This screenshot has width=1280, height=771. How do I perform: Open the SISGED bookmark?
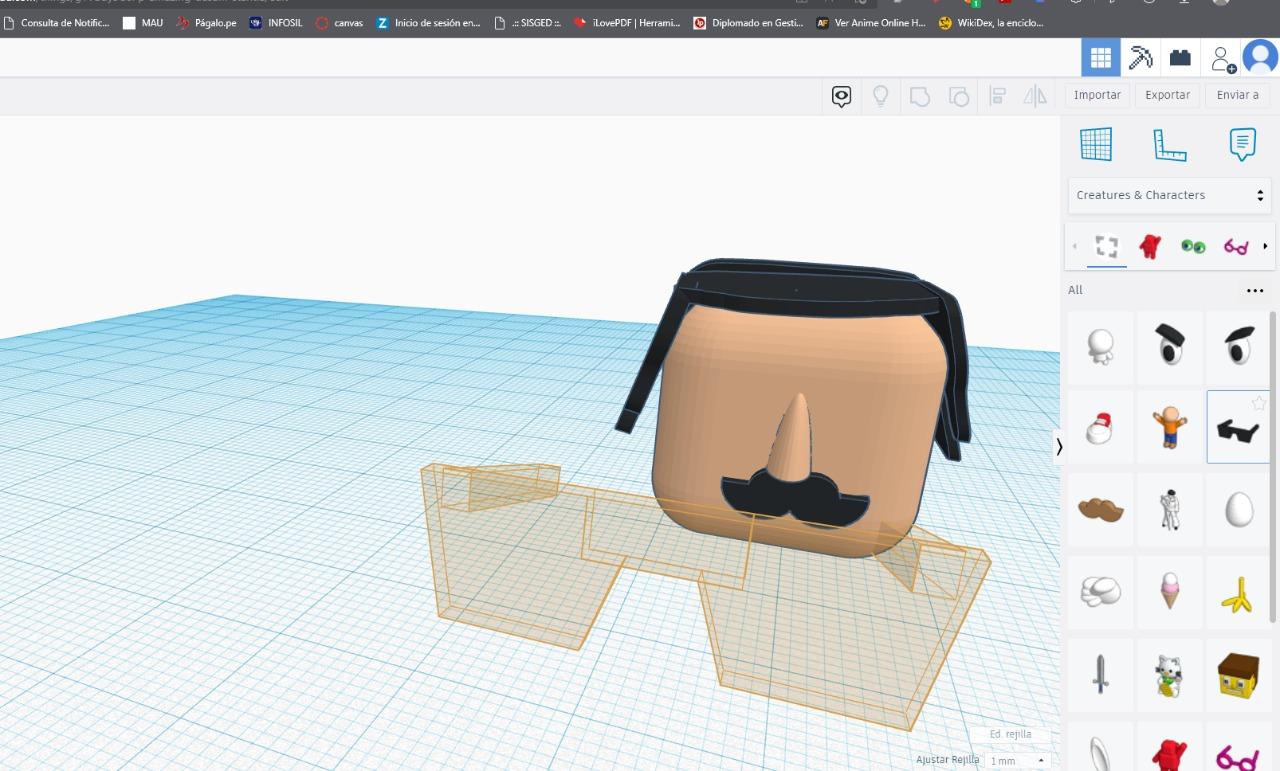pyautogui.click(x=528, y=22)
